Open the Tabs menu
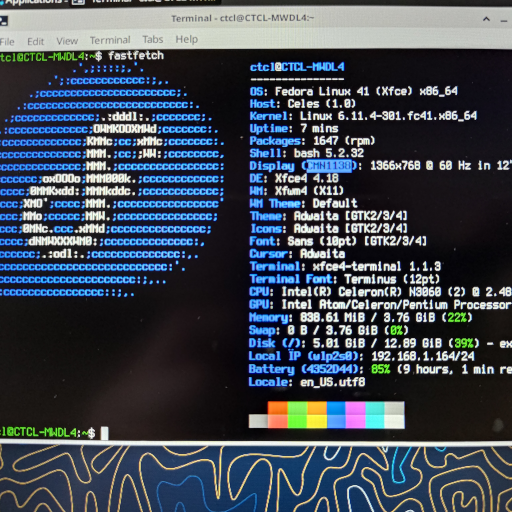This screenshot has width=512, height=512. [x=153, y=39]
